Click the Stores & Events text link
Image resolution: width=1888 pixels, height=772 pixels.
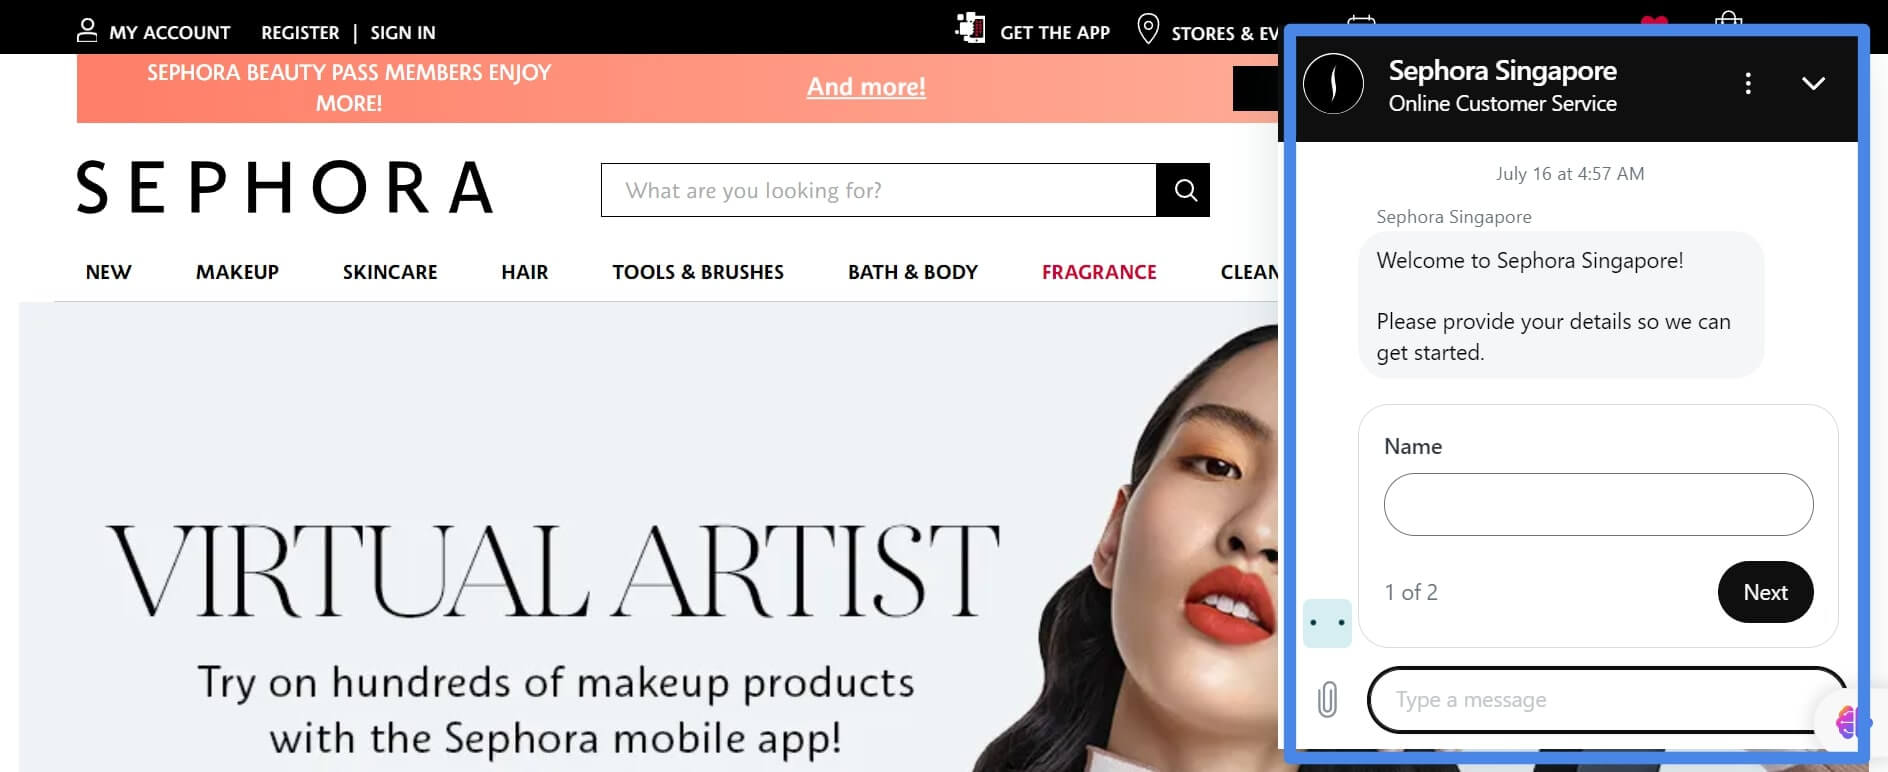(1225, 33)
